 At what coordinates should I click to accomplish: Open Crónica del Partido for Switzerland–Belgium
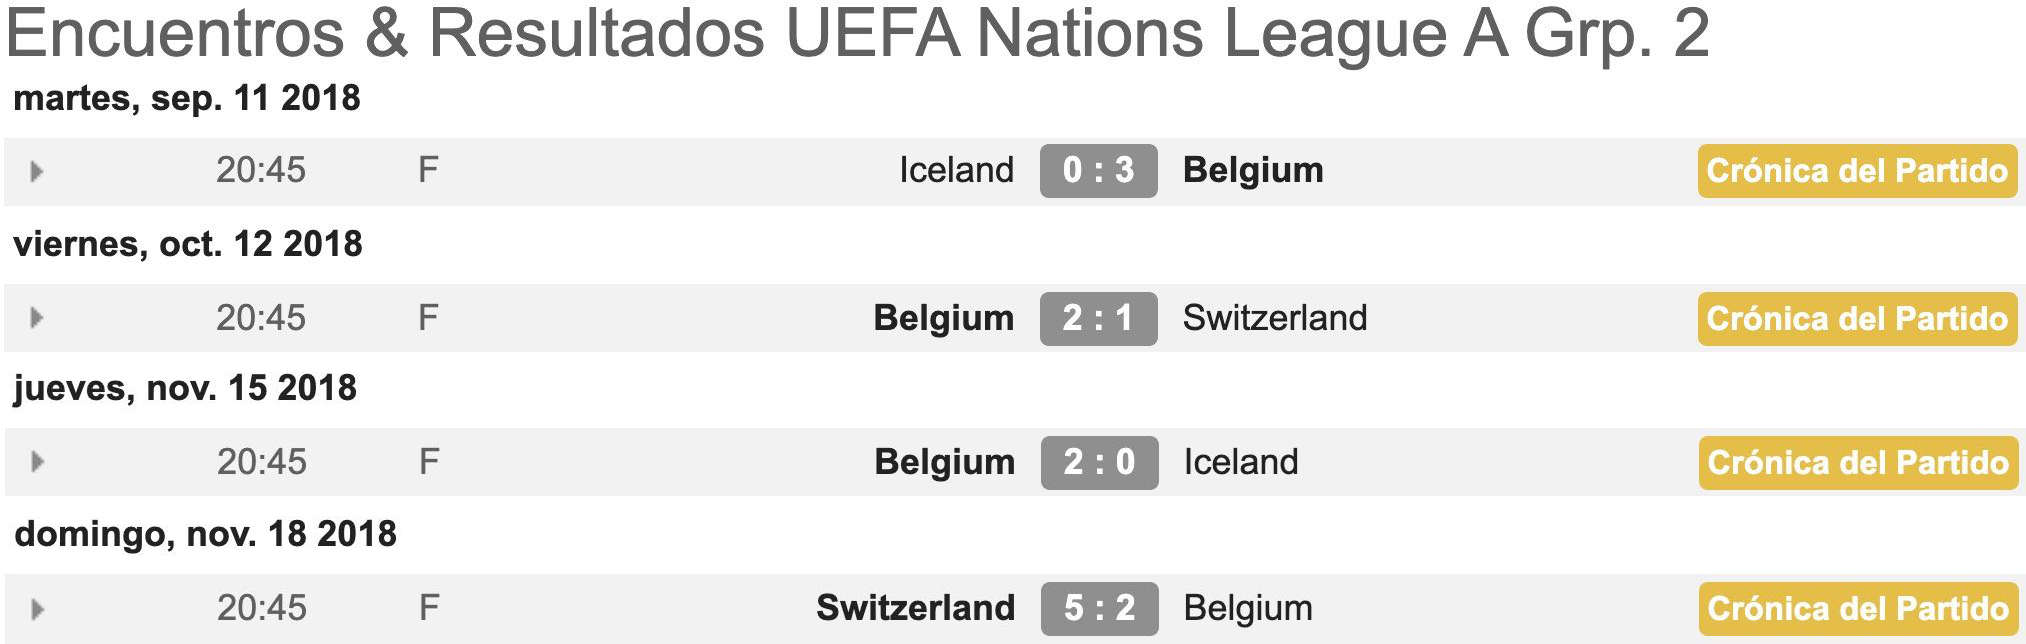(1857, 608)
